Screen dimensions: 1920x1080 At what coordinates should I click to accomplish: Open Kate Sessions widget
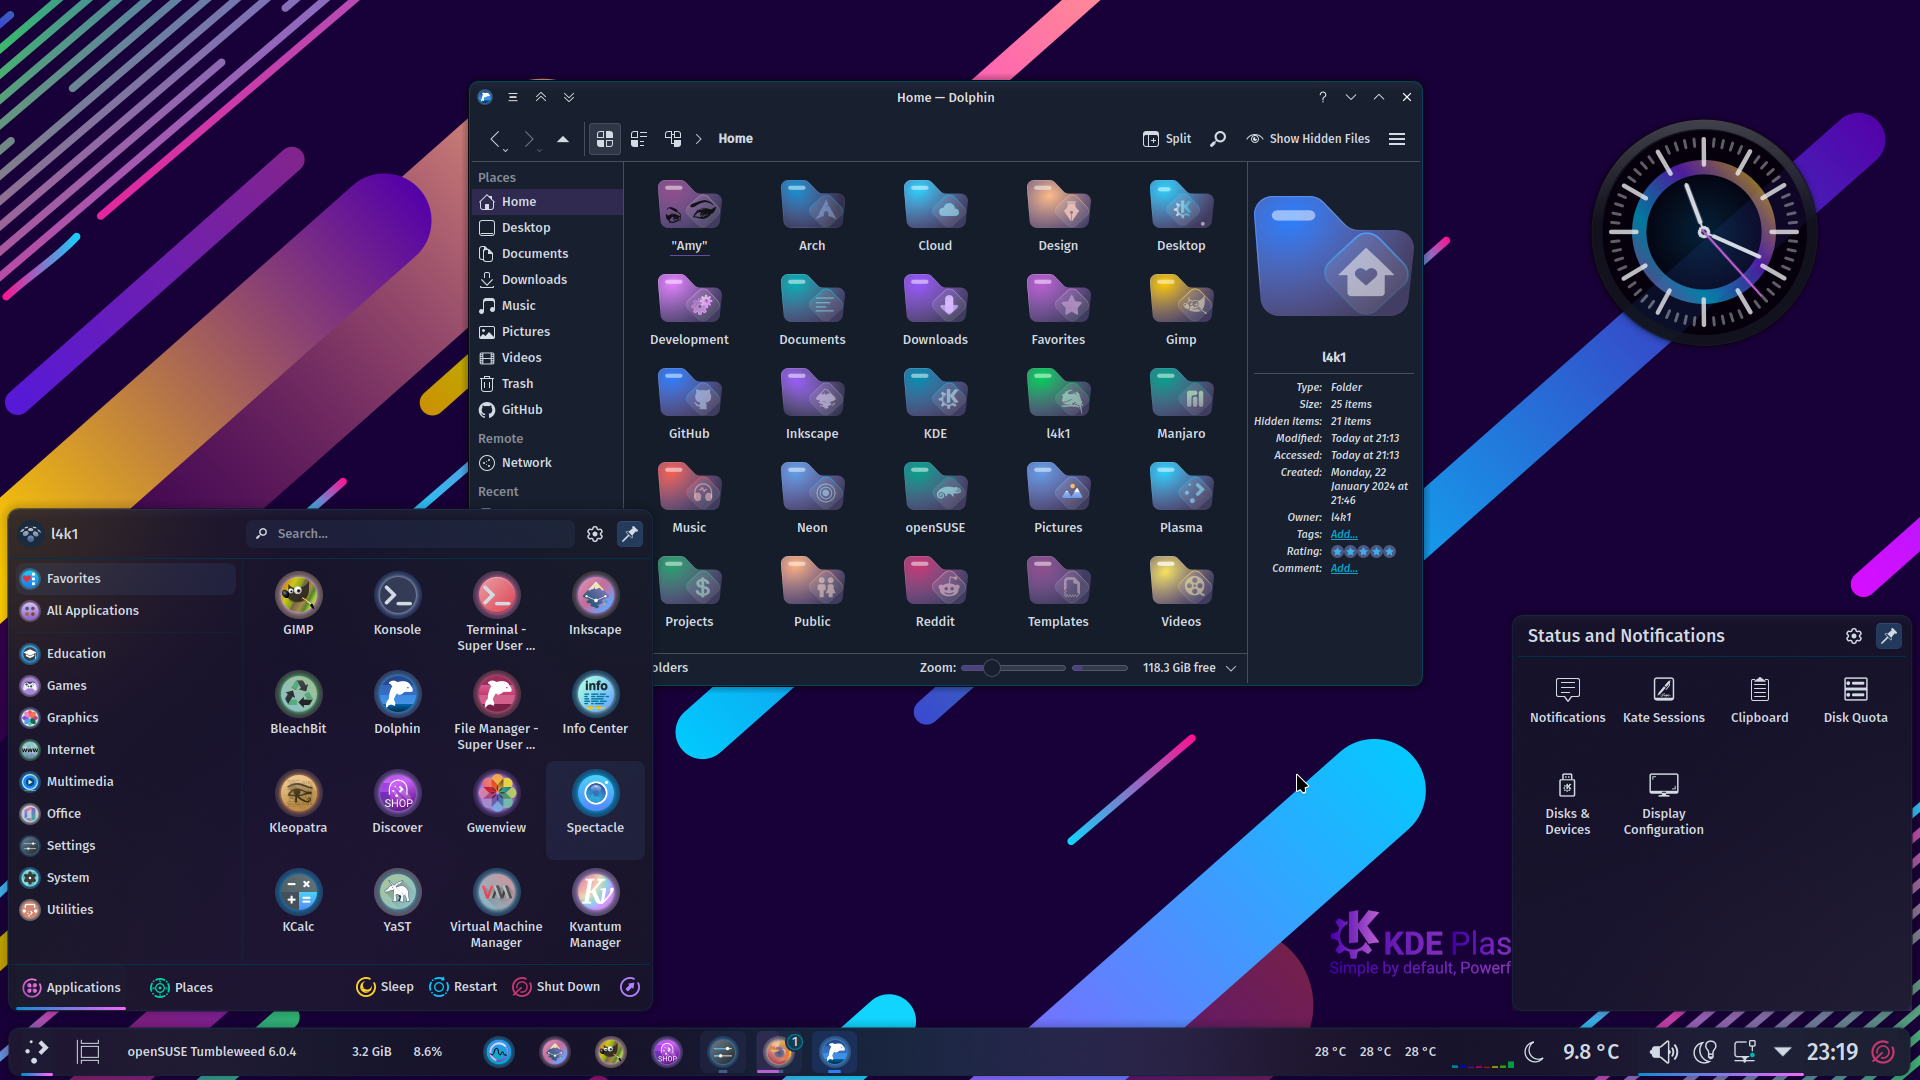[1663, 700]
